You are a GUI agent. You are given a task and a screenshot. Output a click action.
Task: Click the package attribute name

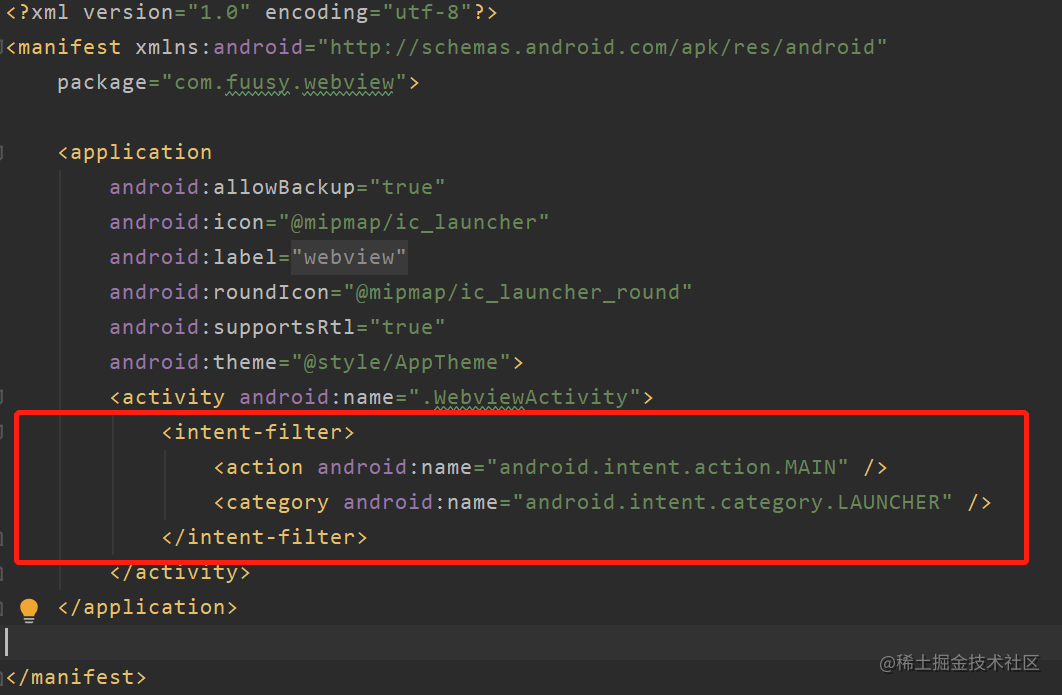pos(102,83)
